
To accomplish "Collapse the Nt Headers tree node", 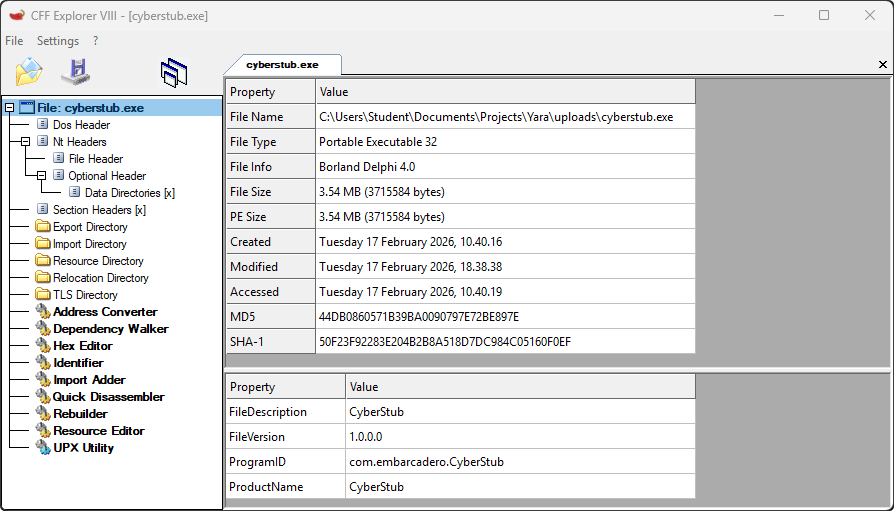I will 26,142.
